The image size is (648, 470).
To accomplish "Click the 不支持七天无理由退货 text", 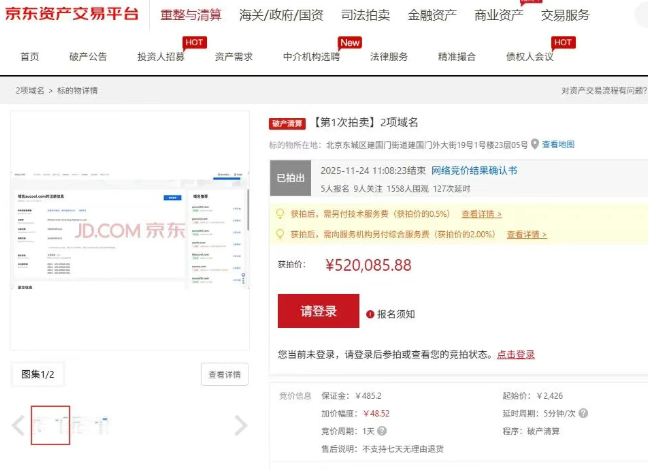I will [x=403, y=449].
